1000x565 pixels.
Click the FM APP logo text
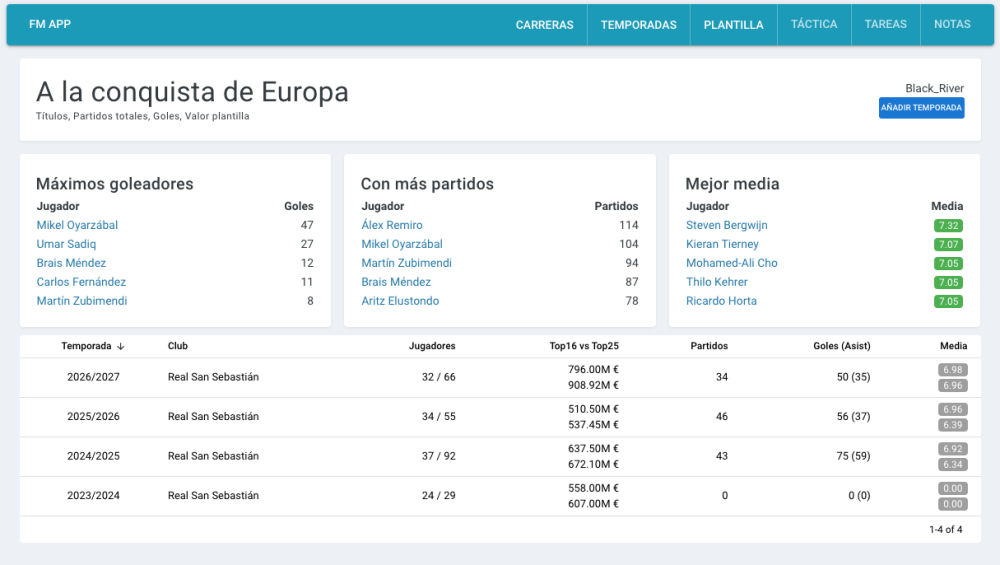[50, 24]
